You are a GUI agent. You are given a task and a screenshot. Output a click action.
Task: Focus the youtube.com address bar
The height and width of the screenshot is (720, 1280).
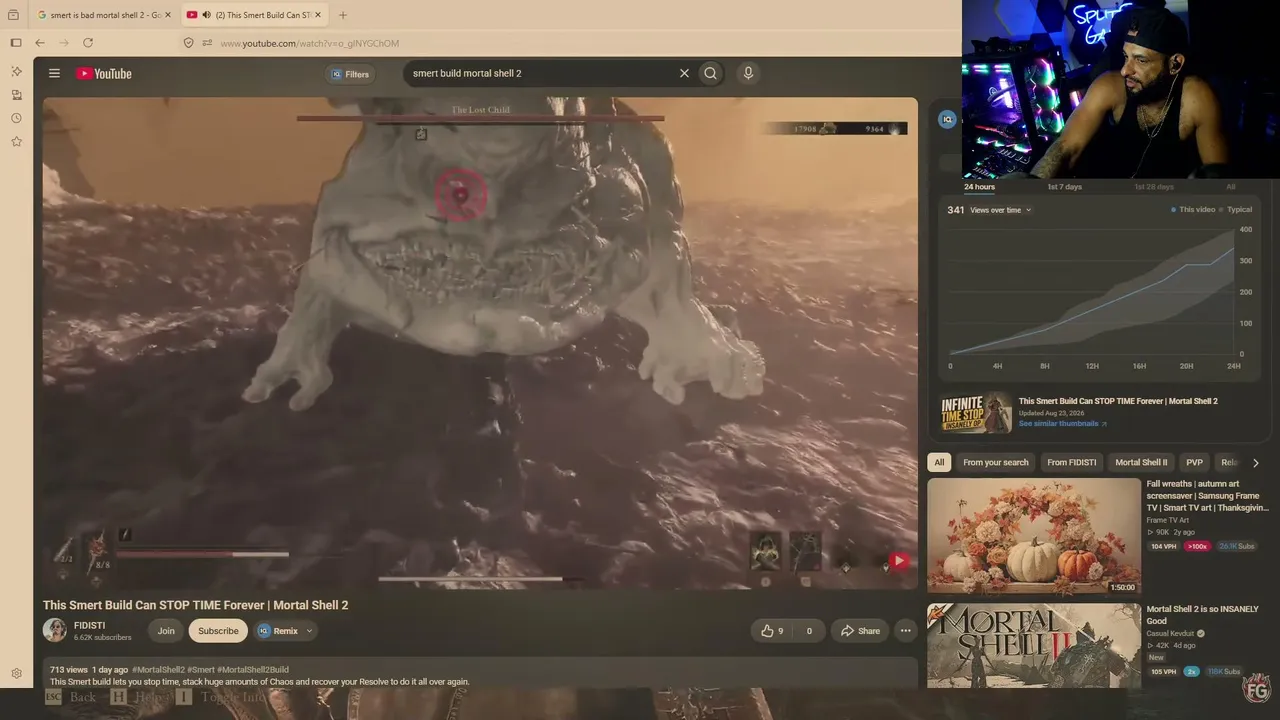(x=309, y=43)
